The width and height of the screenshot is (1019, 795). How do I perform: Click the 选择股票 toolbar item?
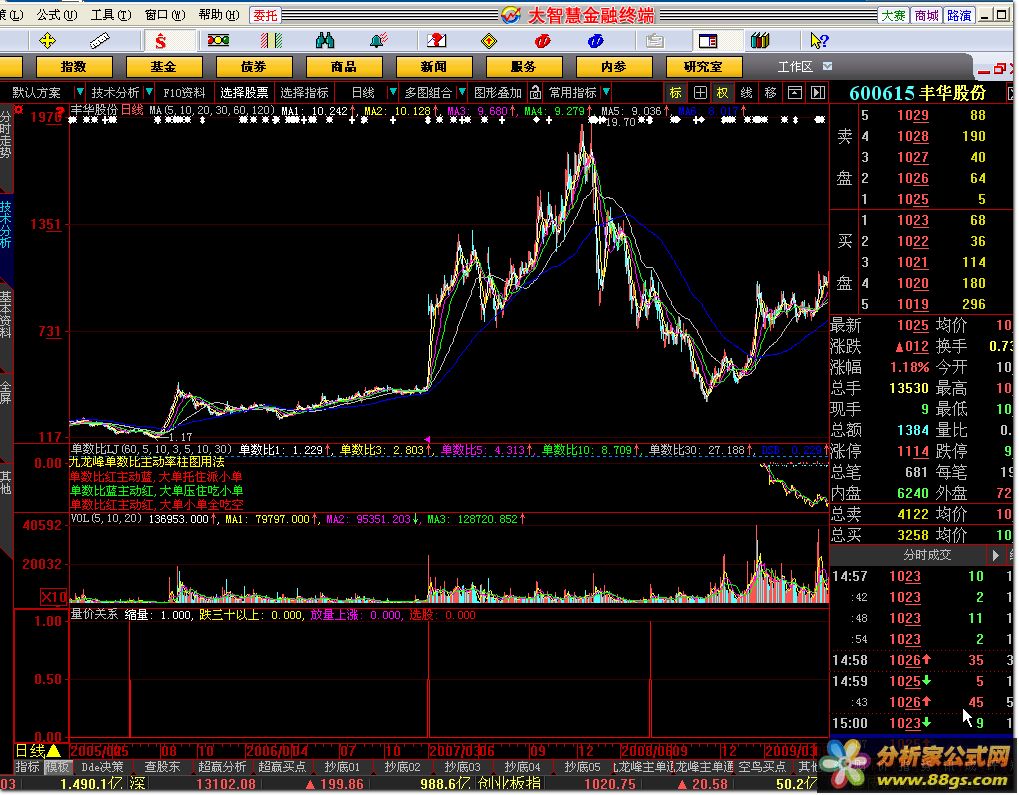(244, 92)
